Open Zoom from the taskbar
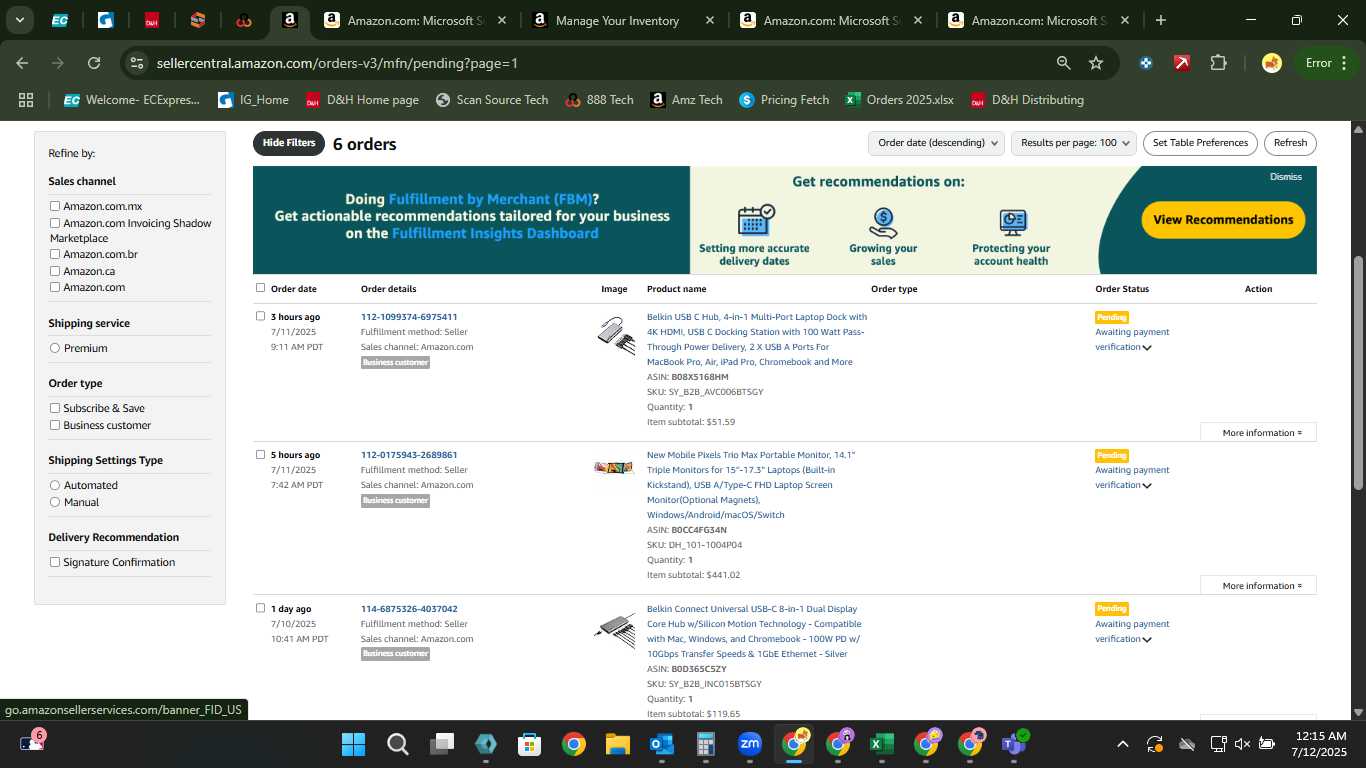The height and width of the screenshot is (768, 1366). click(x=749, y=744)
